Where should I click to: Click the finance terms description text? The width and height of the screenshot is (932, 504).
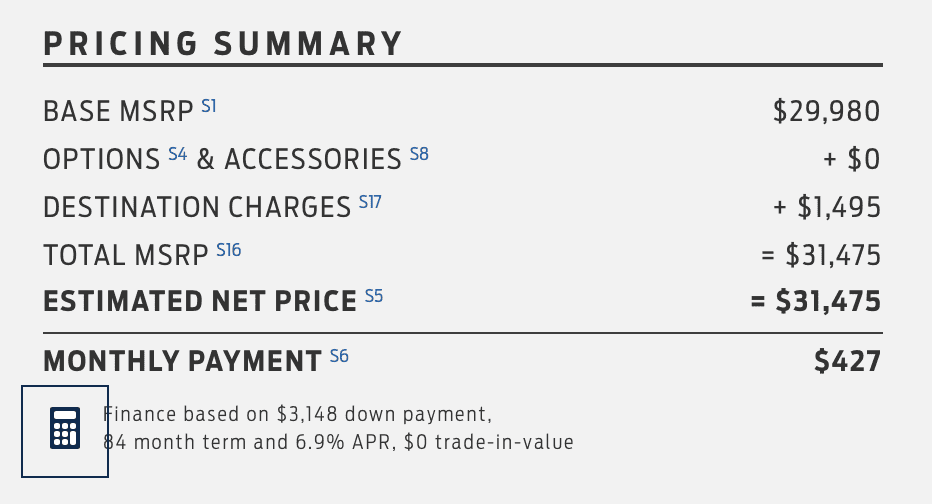pos(340,428)
